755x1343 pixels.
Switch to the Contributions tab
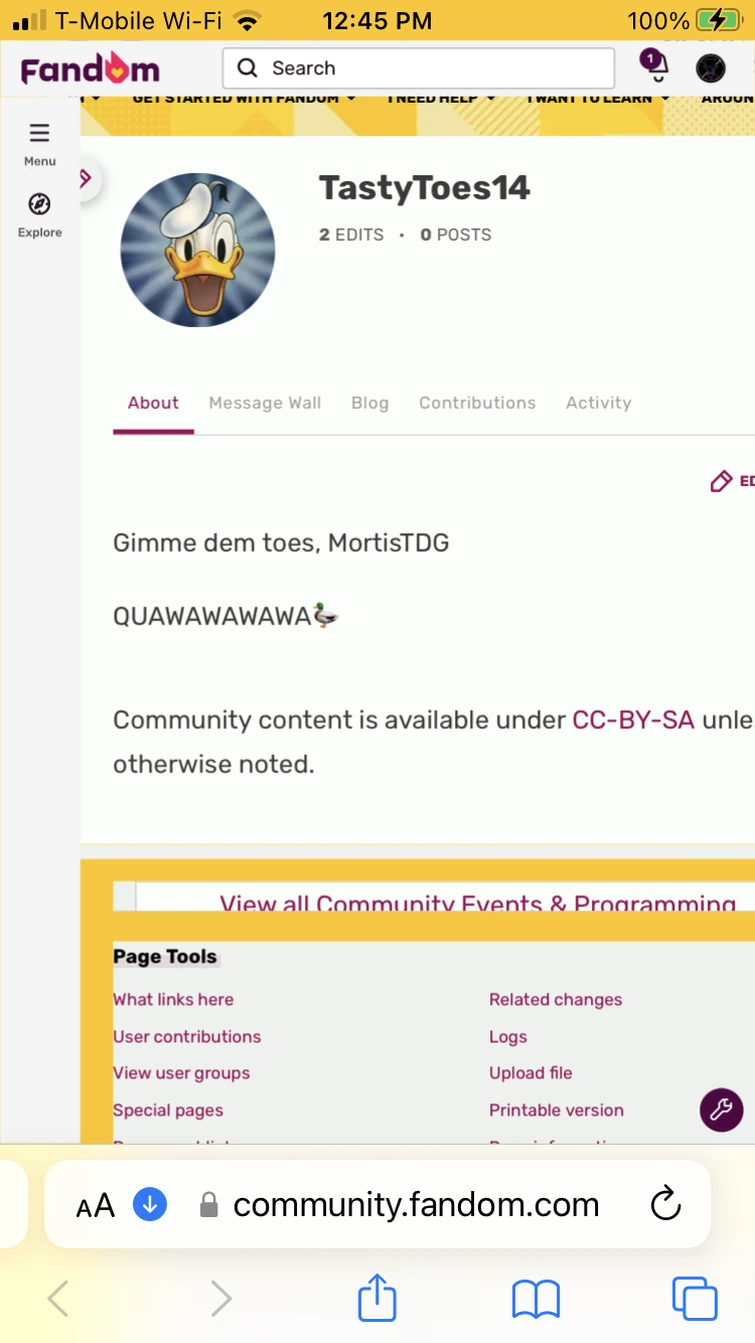click(477, 403)
